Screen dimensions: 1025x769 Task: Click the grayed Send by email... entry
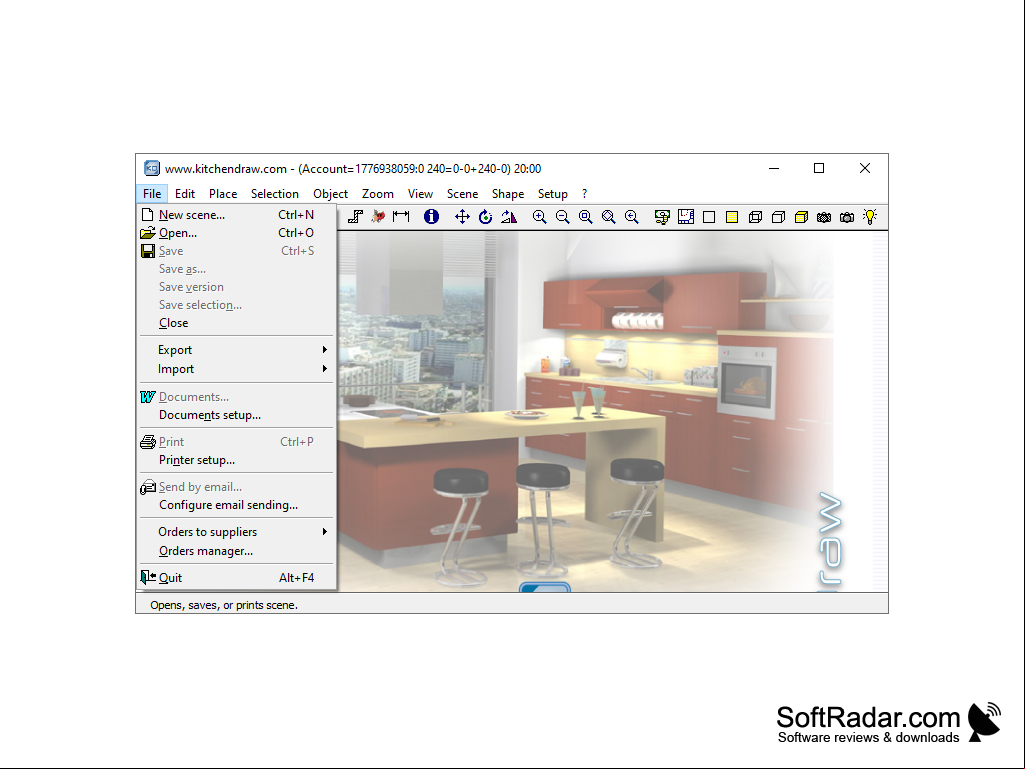(237, 487)
